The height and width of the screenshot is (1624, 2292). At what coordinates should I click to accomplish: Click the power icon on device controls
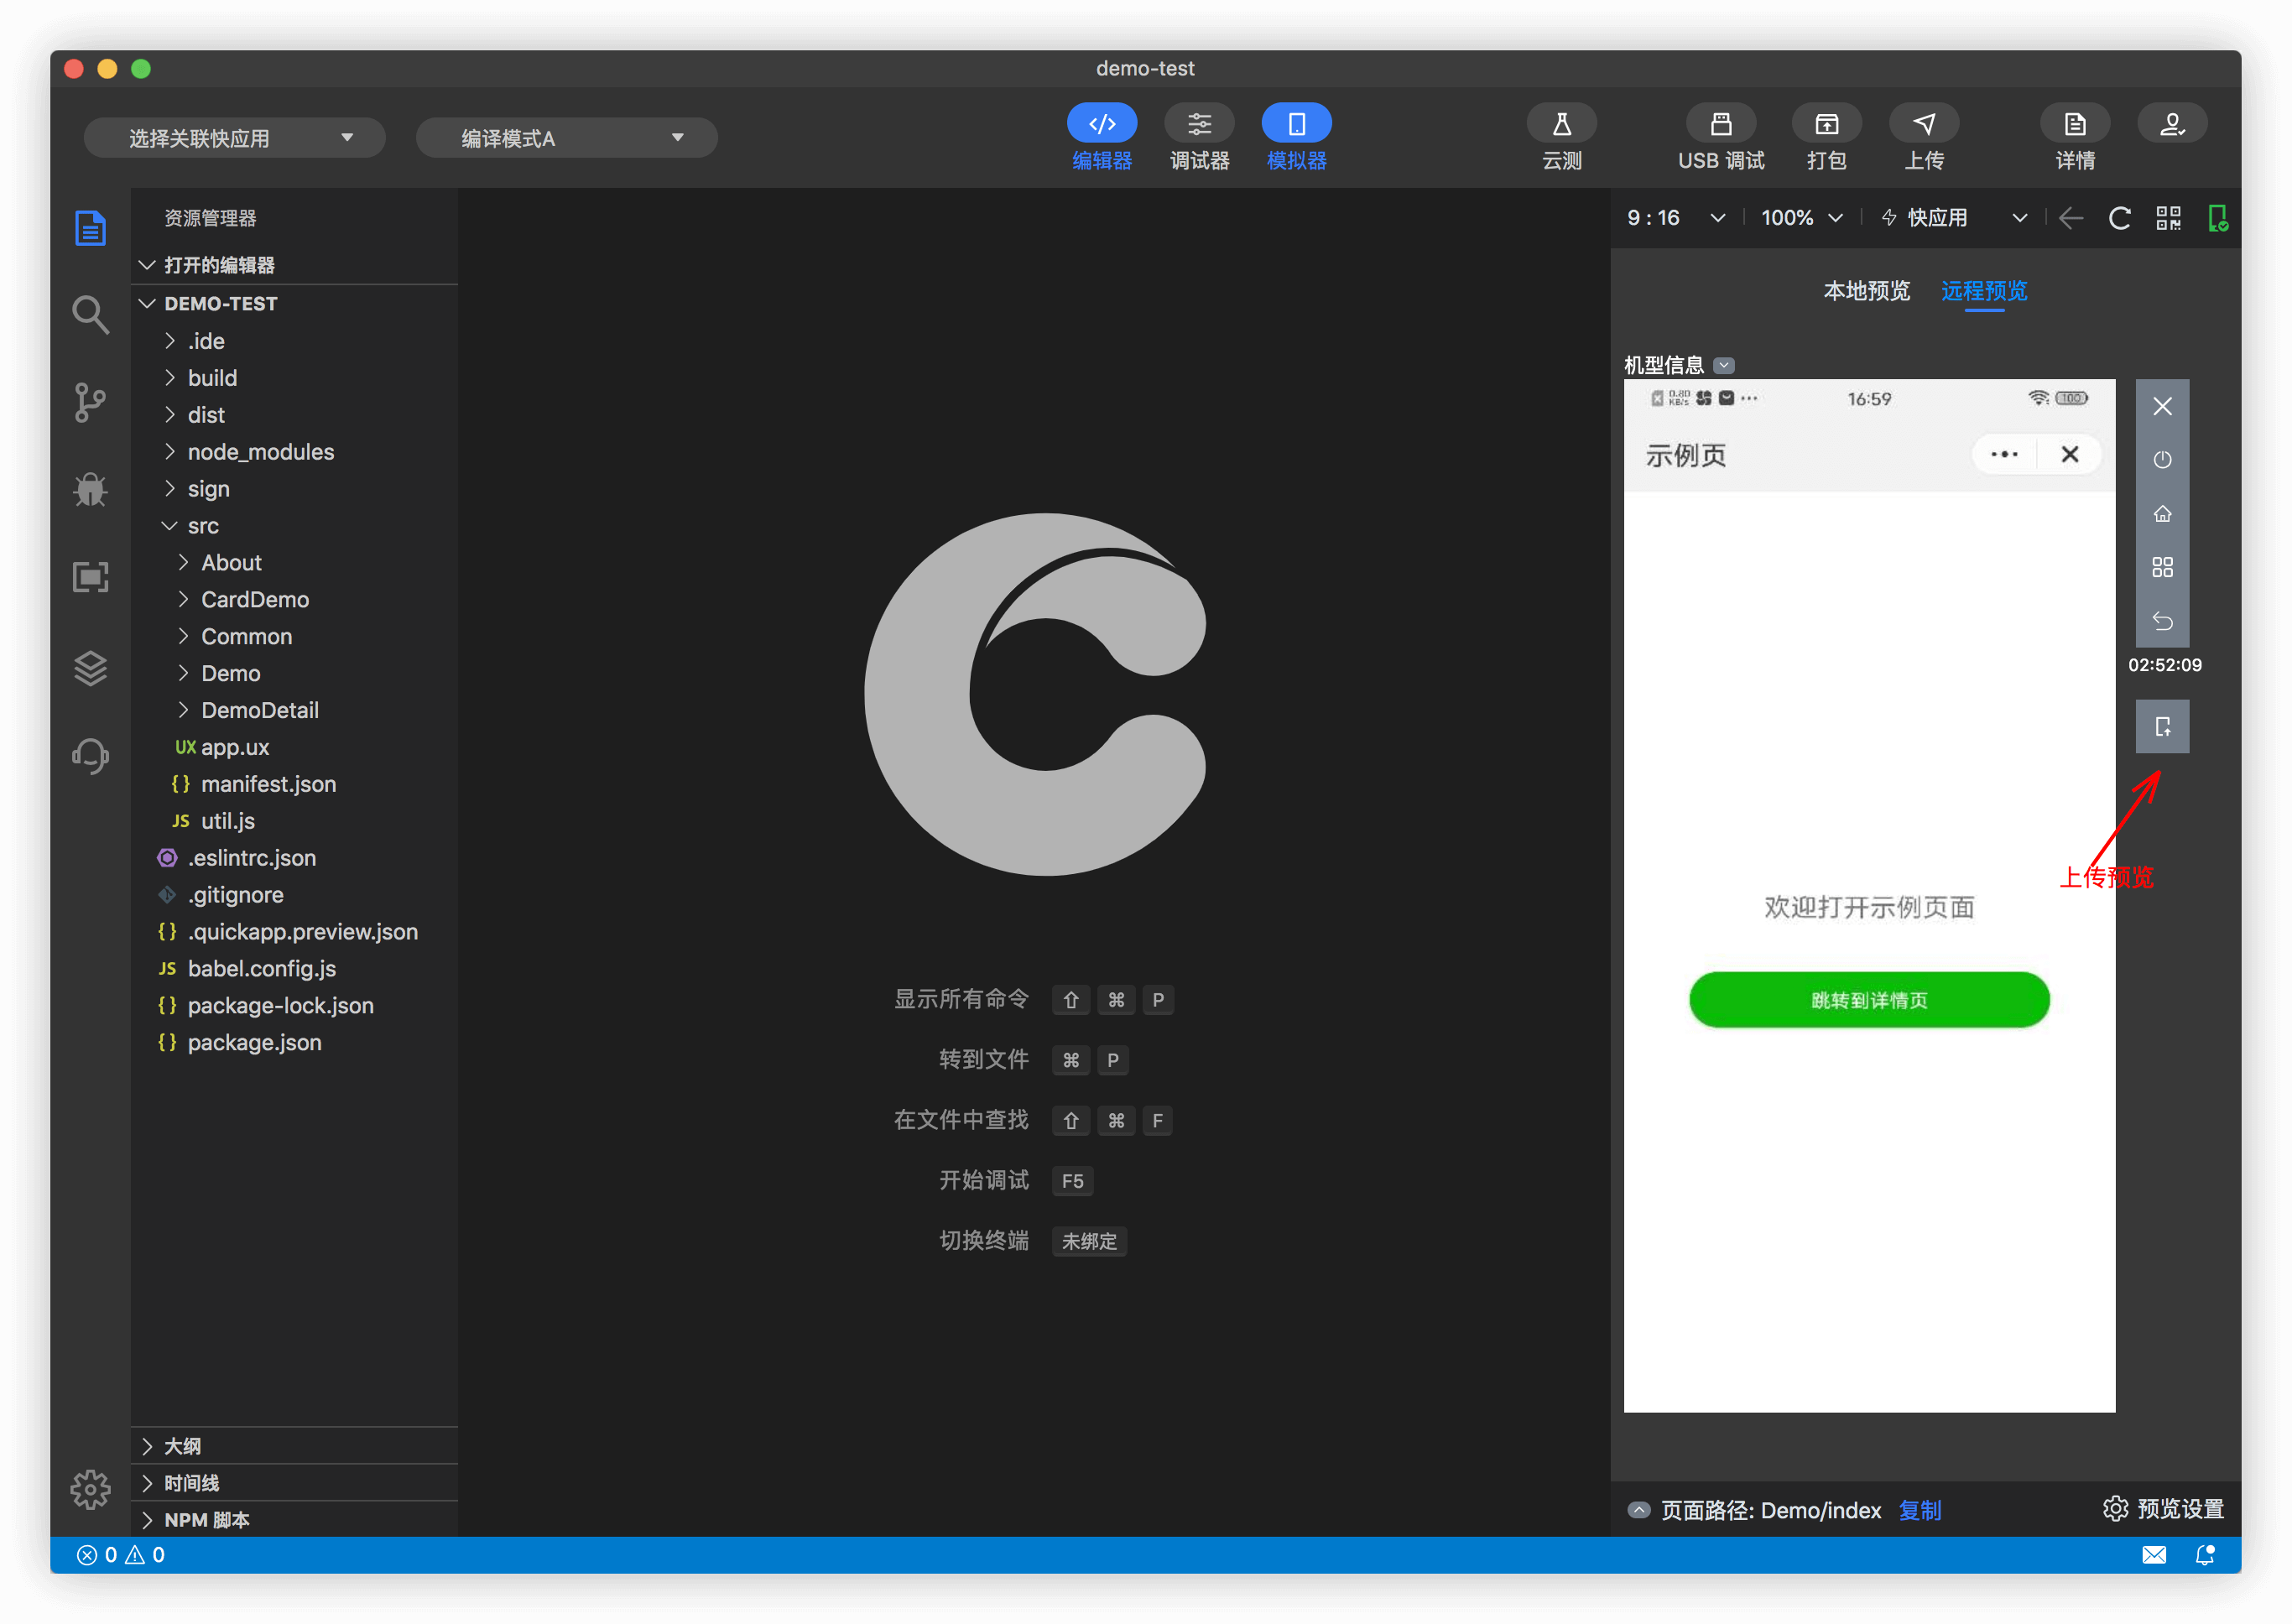point(2162,460)
